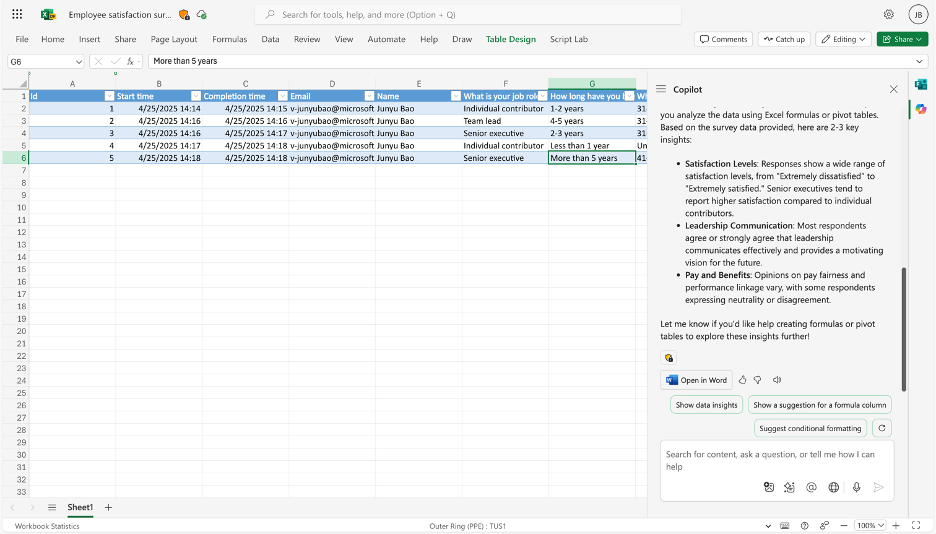
Task: Open the app launcher waffle icon
Action: coord(17,15)
